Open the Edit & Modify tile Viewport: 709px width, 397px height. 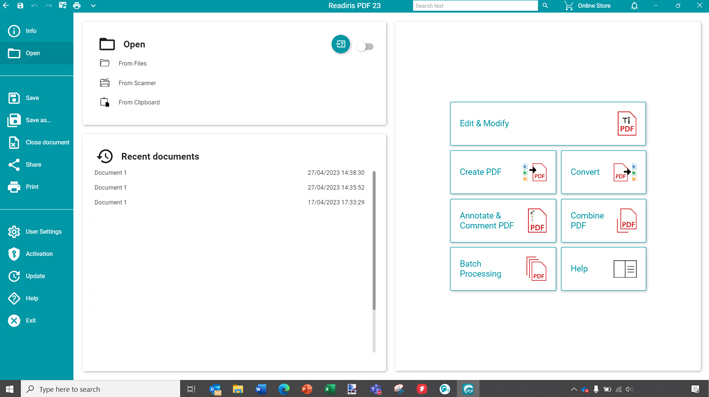[548, 123]
